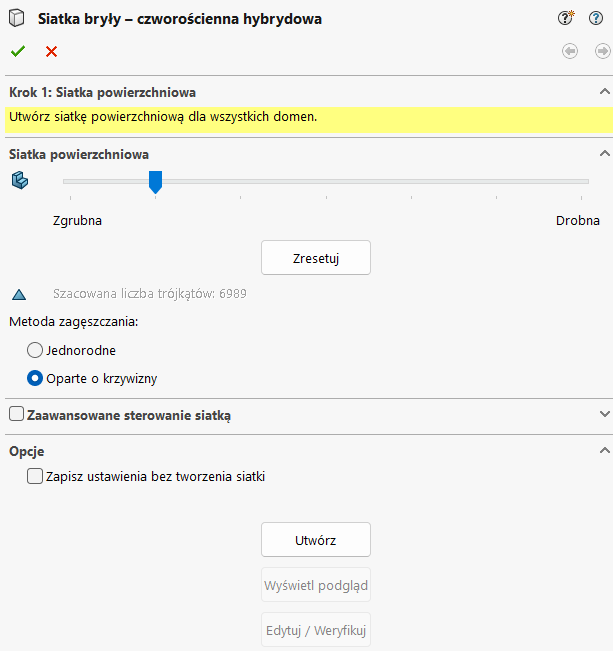
Task: Click the What's New help icon with star
Action: [566, 18]
